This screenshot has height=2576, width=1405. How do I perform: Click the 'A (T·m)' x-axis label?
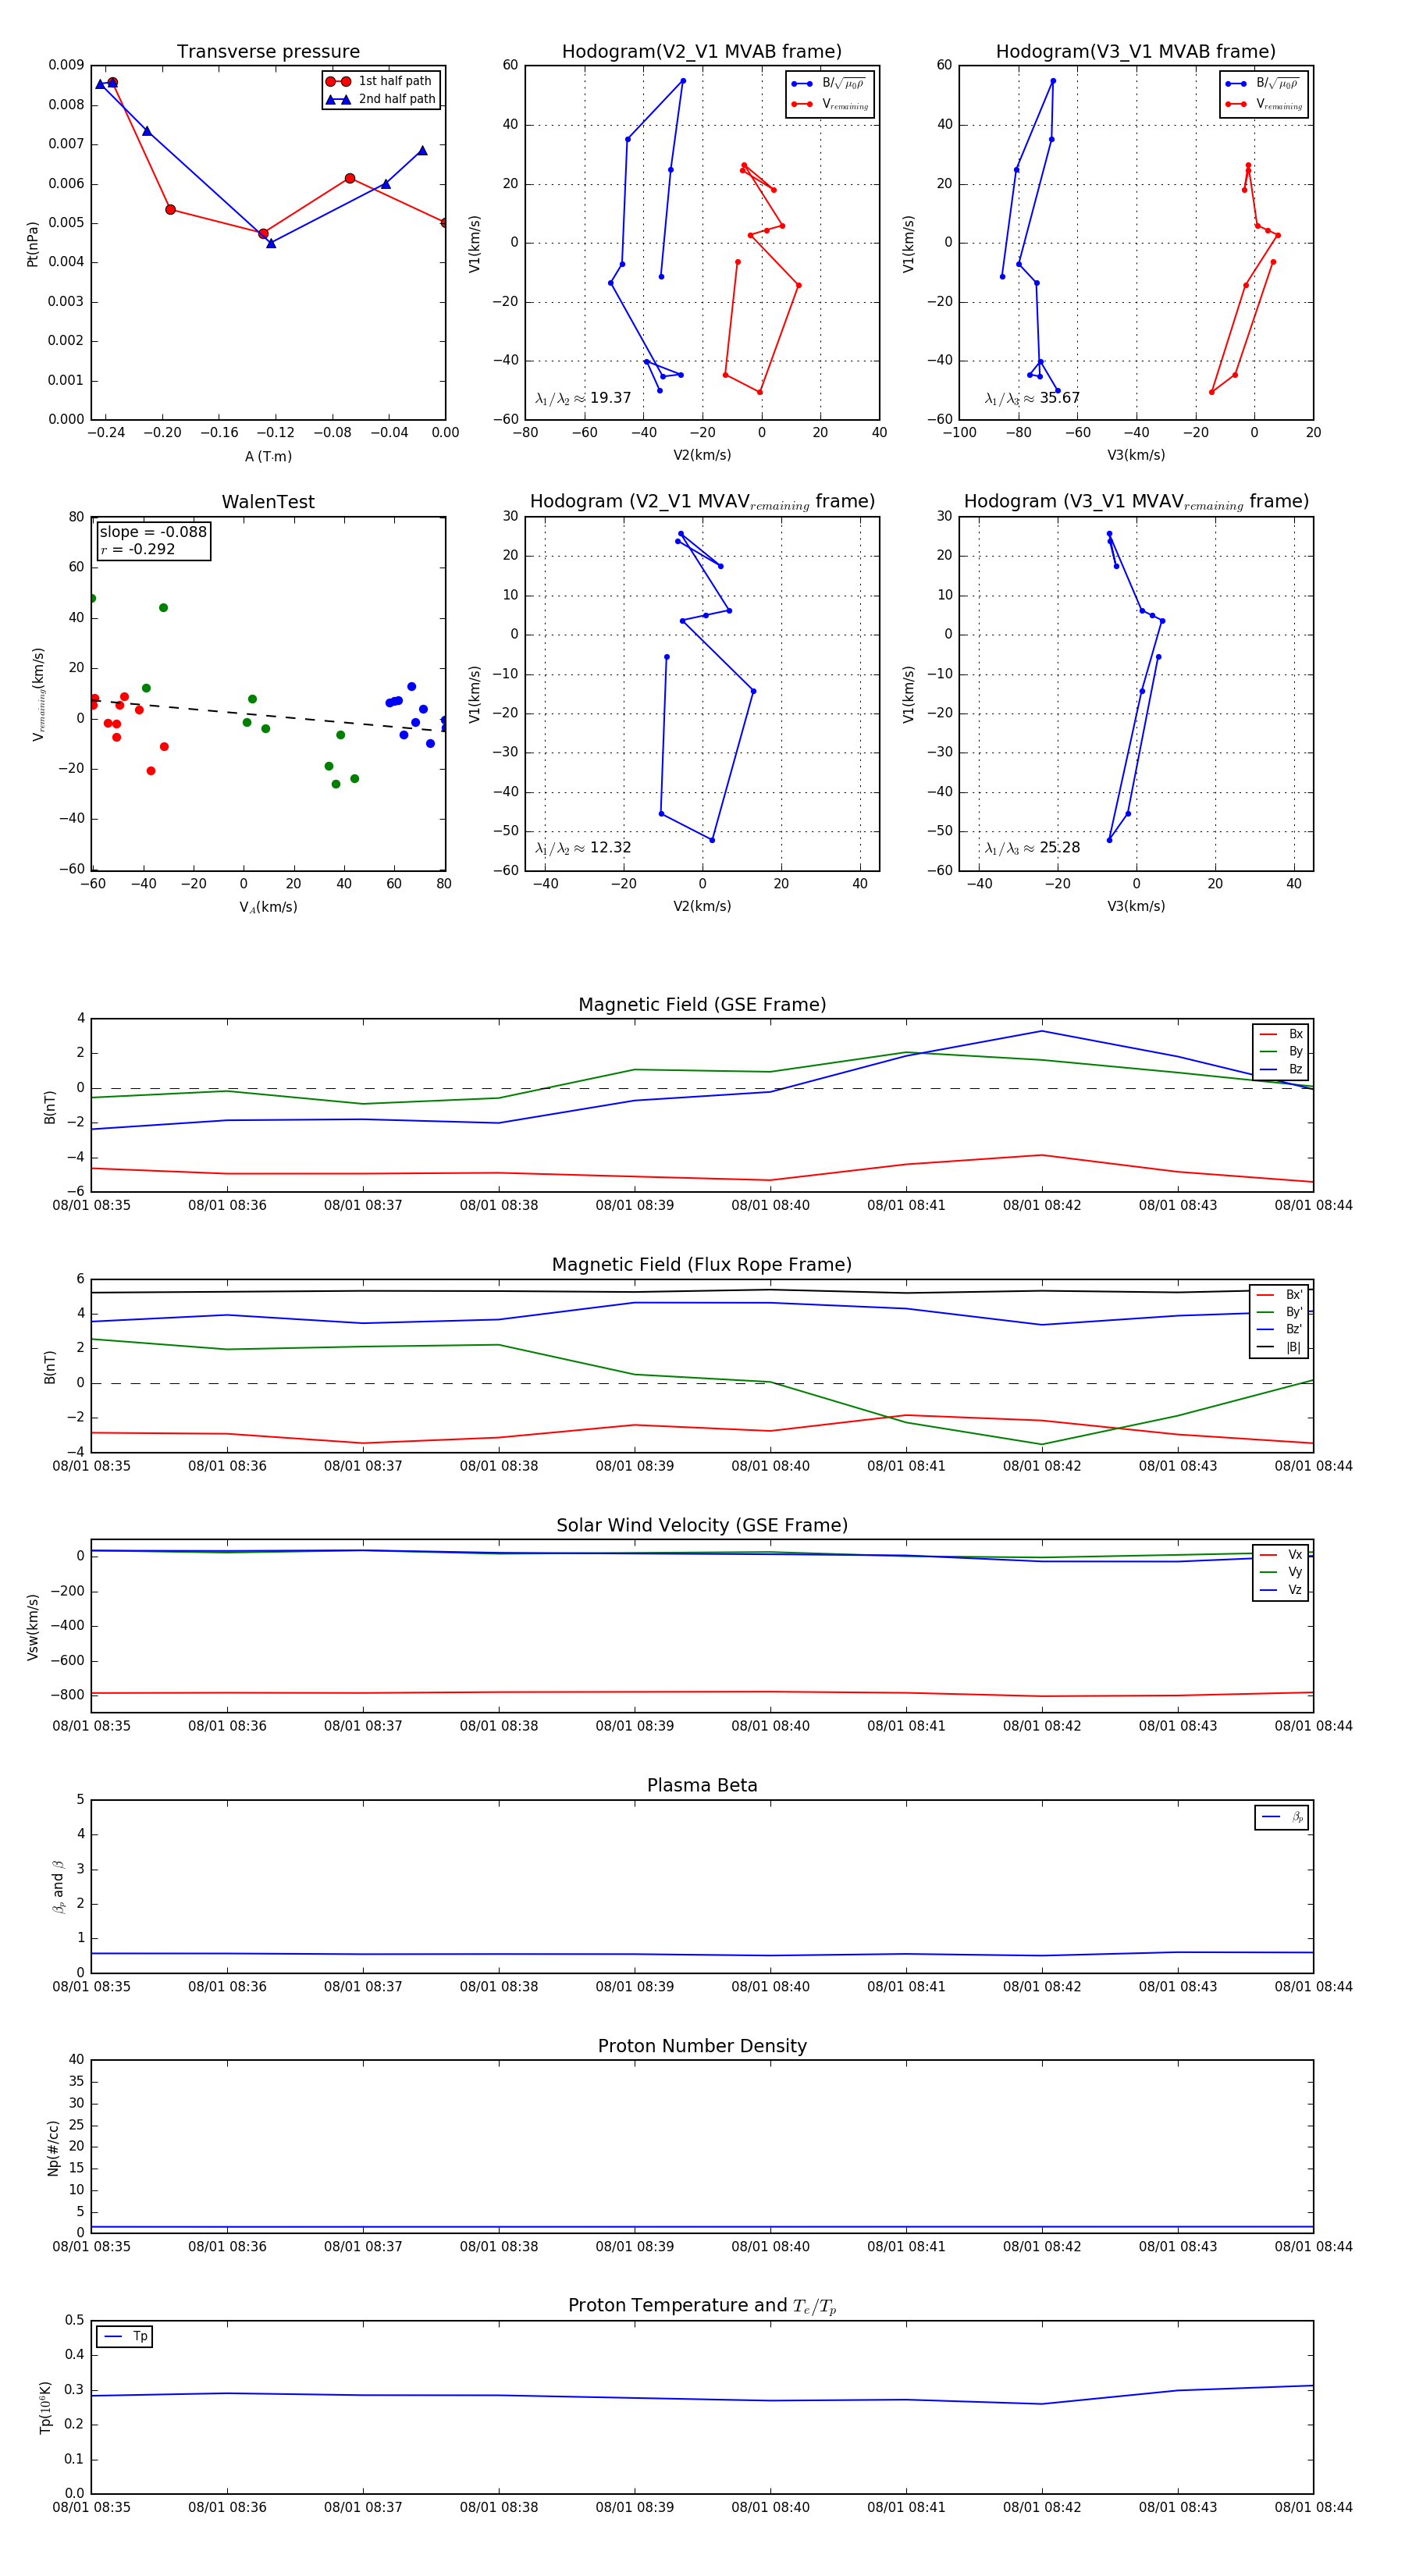tap(268, 457)
